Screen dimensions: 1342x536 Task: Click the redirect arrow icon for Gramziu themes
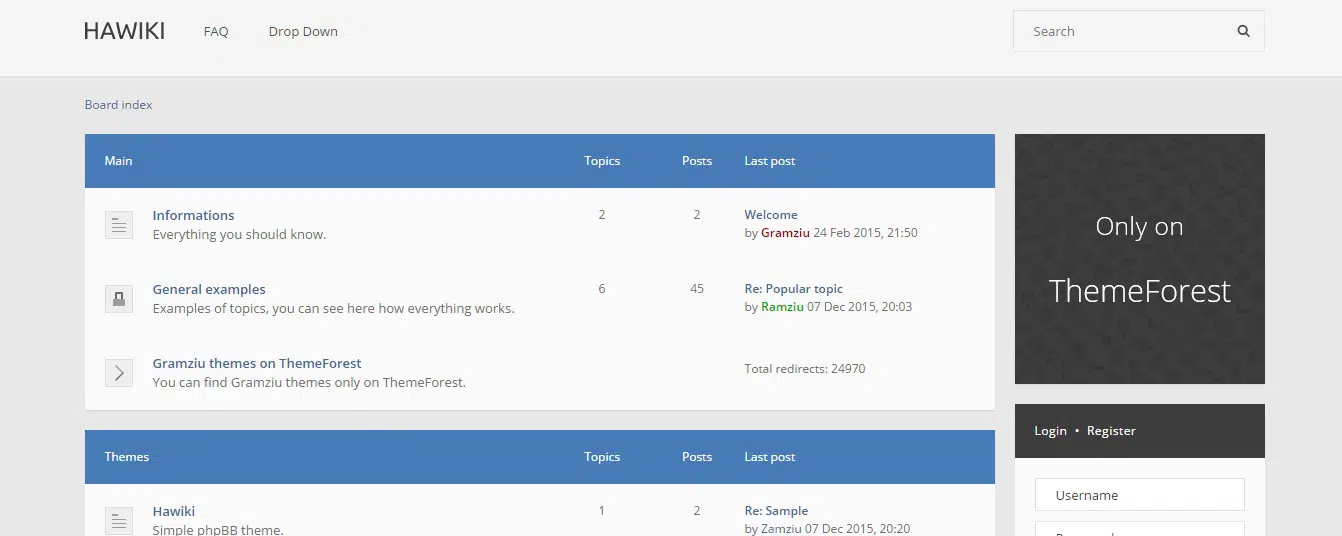119,373
